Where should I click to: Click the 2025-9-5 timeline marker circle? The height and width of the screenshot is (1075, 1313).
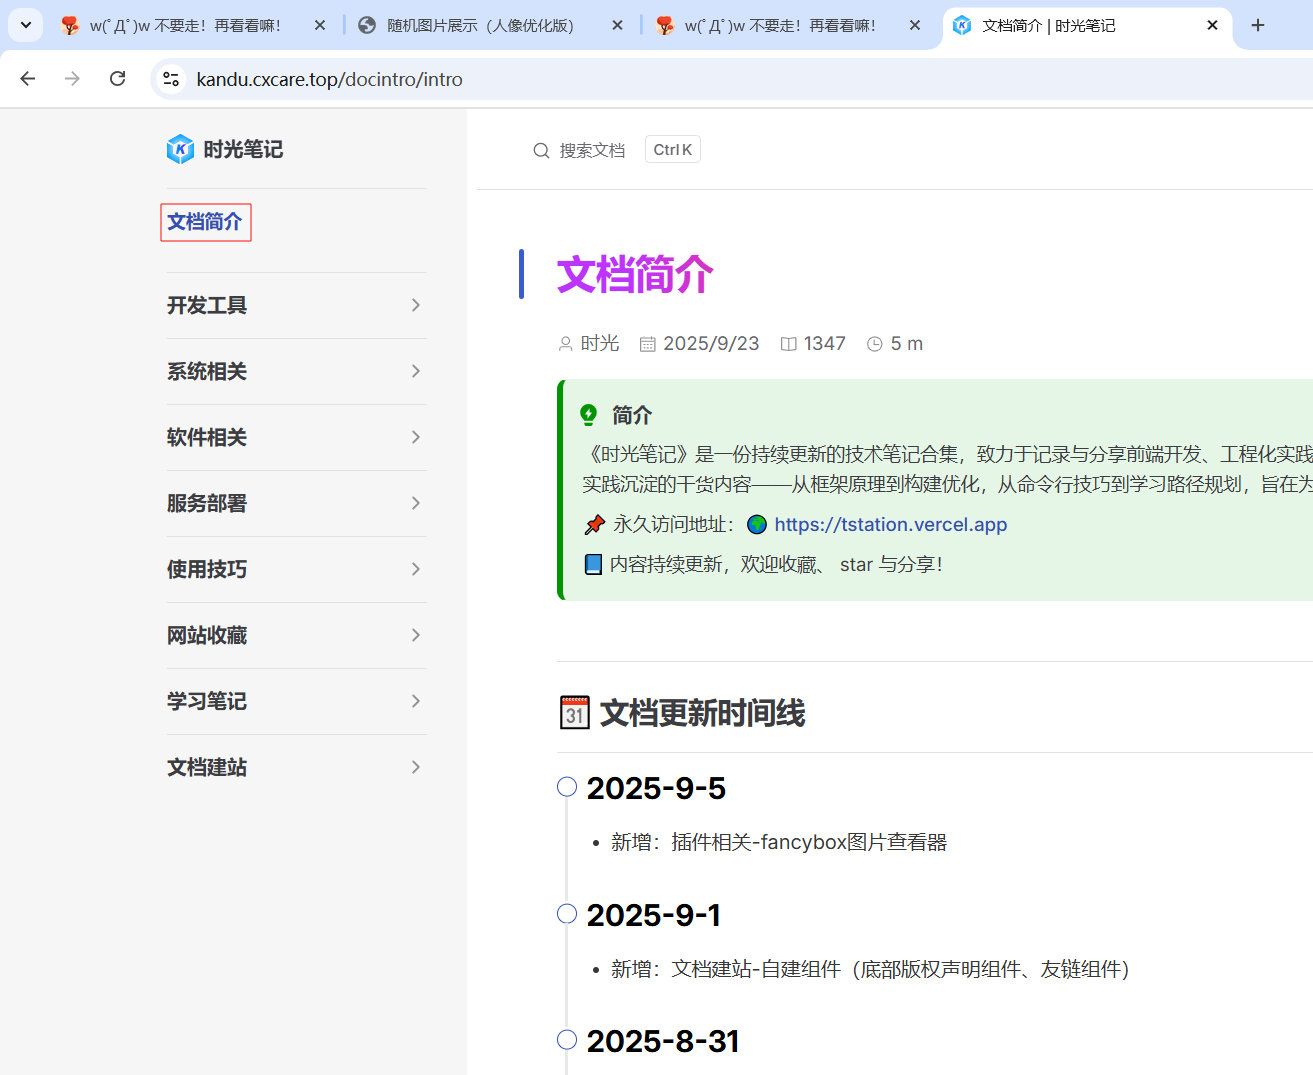click(567, 787)
